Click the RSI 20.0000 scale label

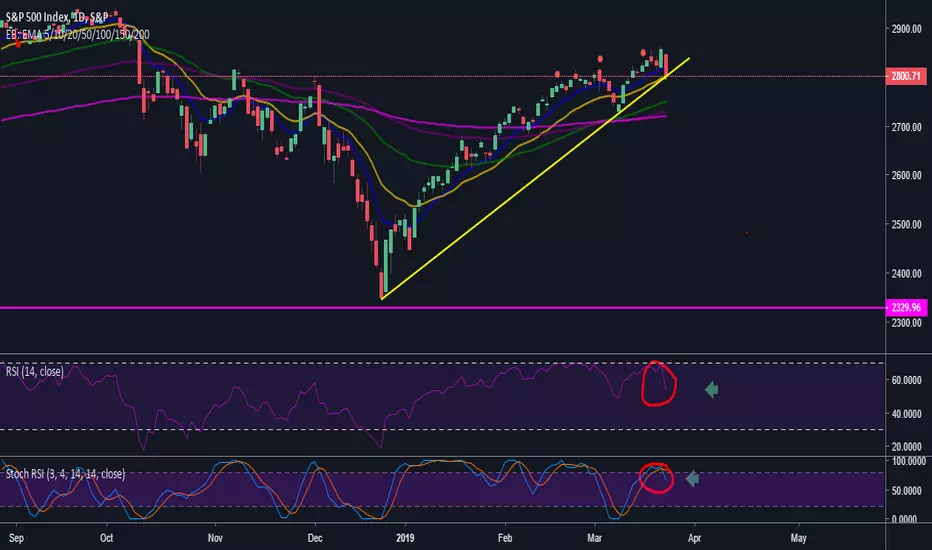[x=906, y=446]
